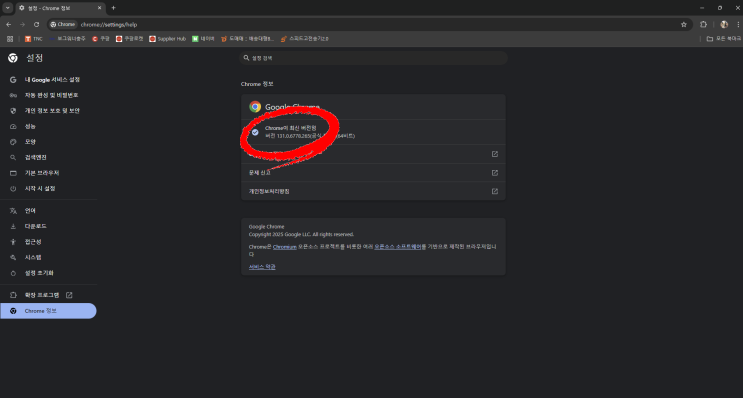Screen dimensions: 743x398
Task: Bookmark this page with star icon
Action: (684, 25)
